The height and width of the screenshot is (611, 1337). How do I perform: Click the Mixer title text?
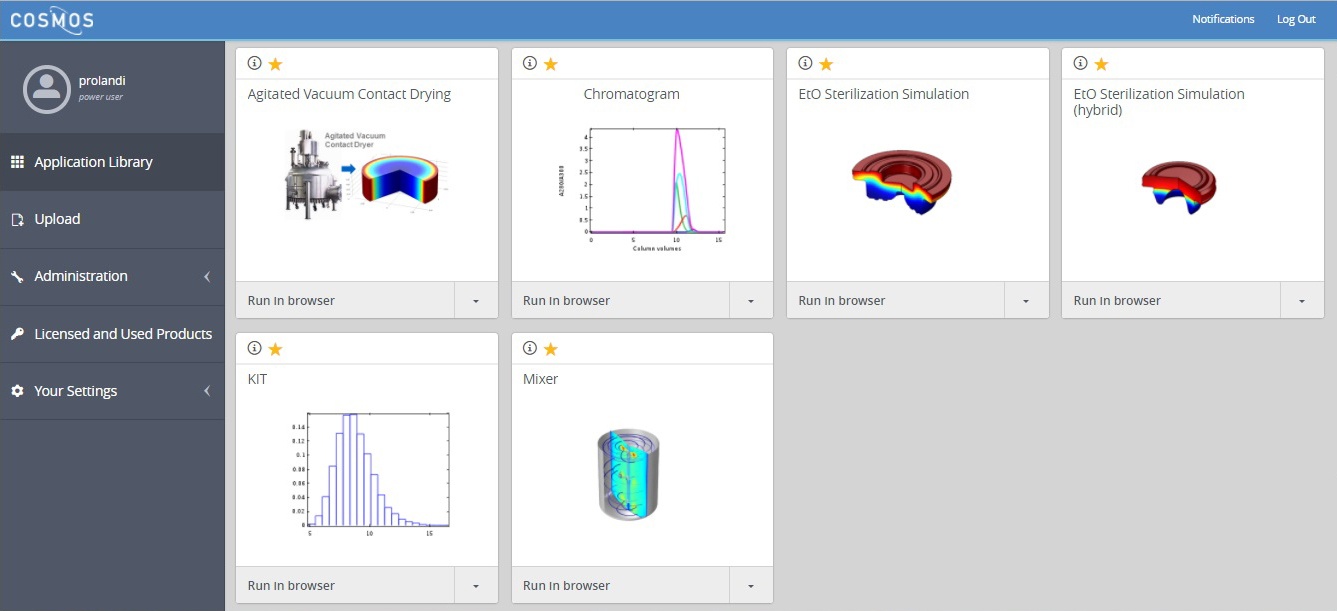[540, 379]
